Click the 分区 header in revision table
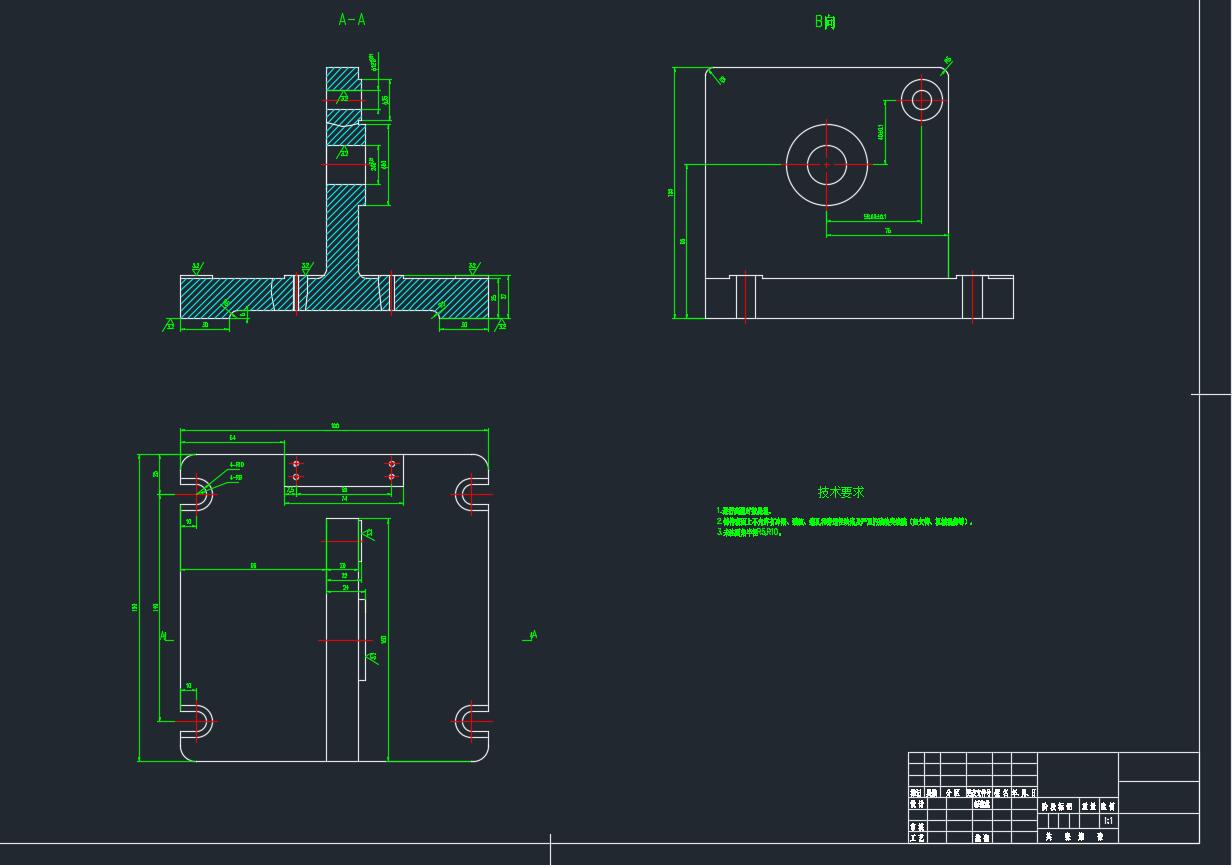The width and height of the screenshot is (1232, 865). click(952, 792)
